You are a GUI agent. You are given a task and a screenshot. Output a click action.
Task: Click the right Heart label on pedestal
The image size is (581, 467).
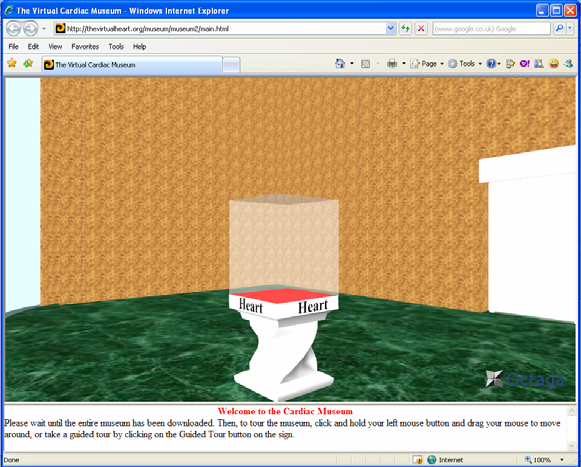313,307
